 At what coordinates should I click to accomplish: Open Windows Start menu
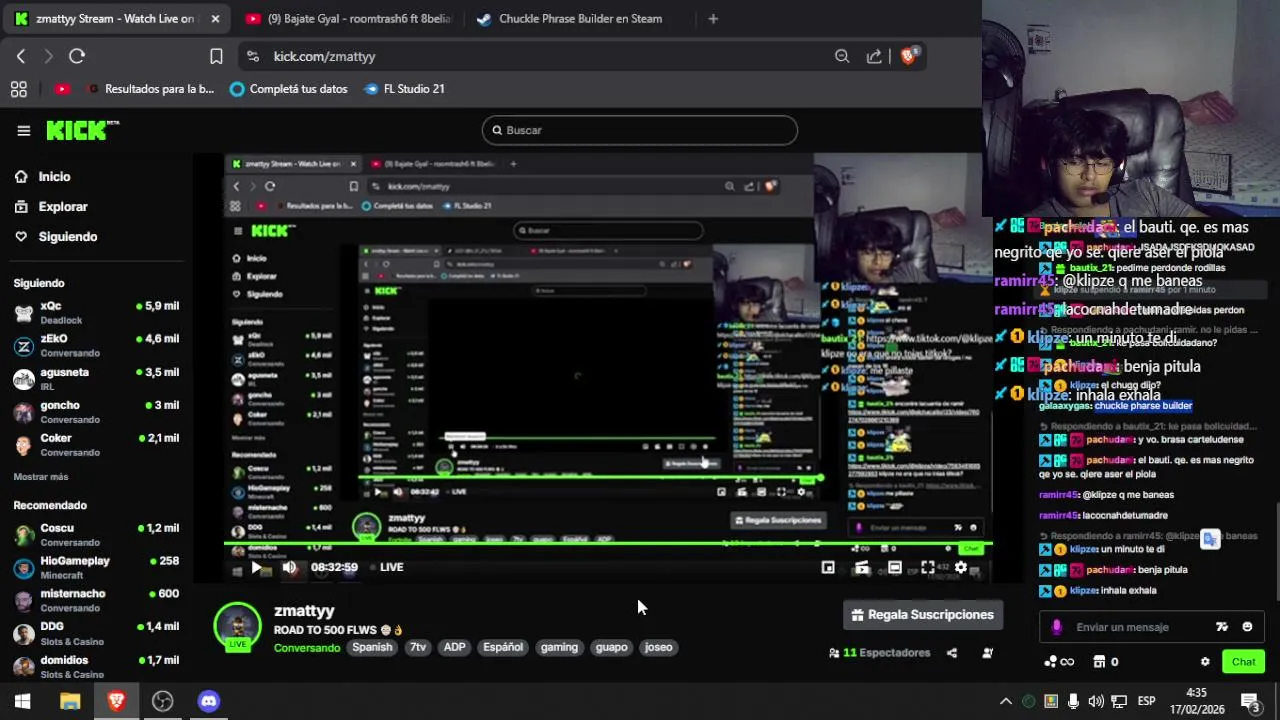pos(22,701)
